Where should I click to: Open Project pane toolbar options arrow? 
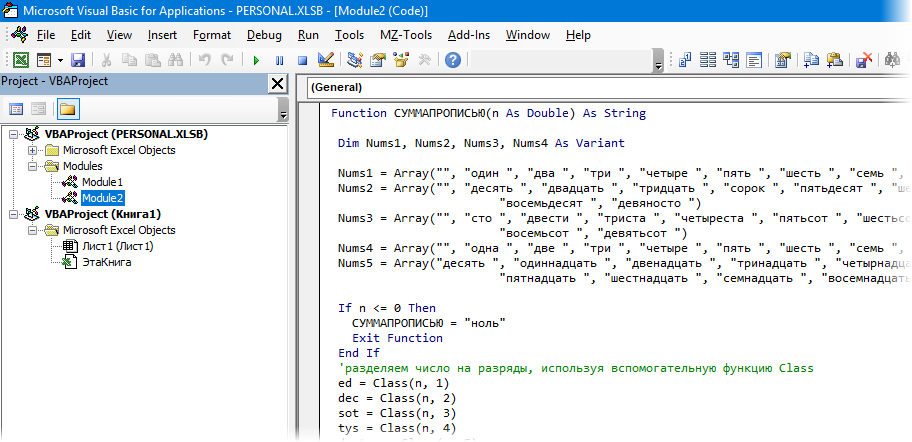(x=283, y=110)
